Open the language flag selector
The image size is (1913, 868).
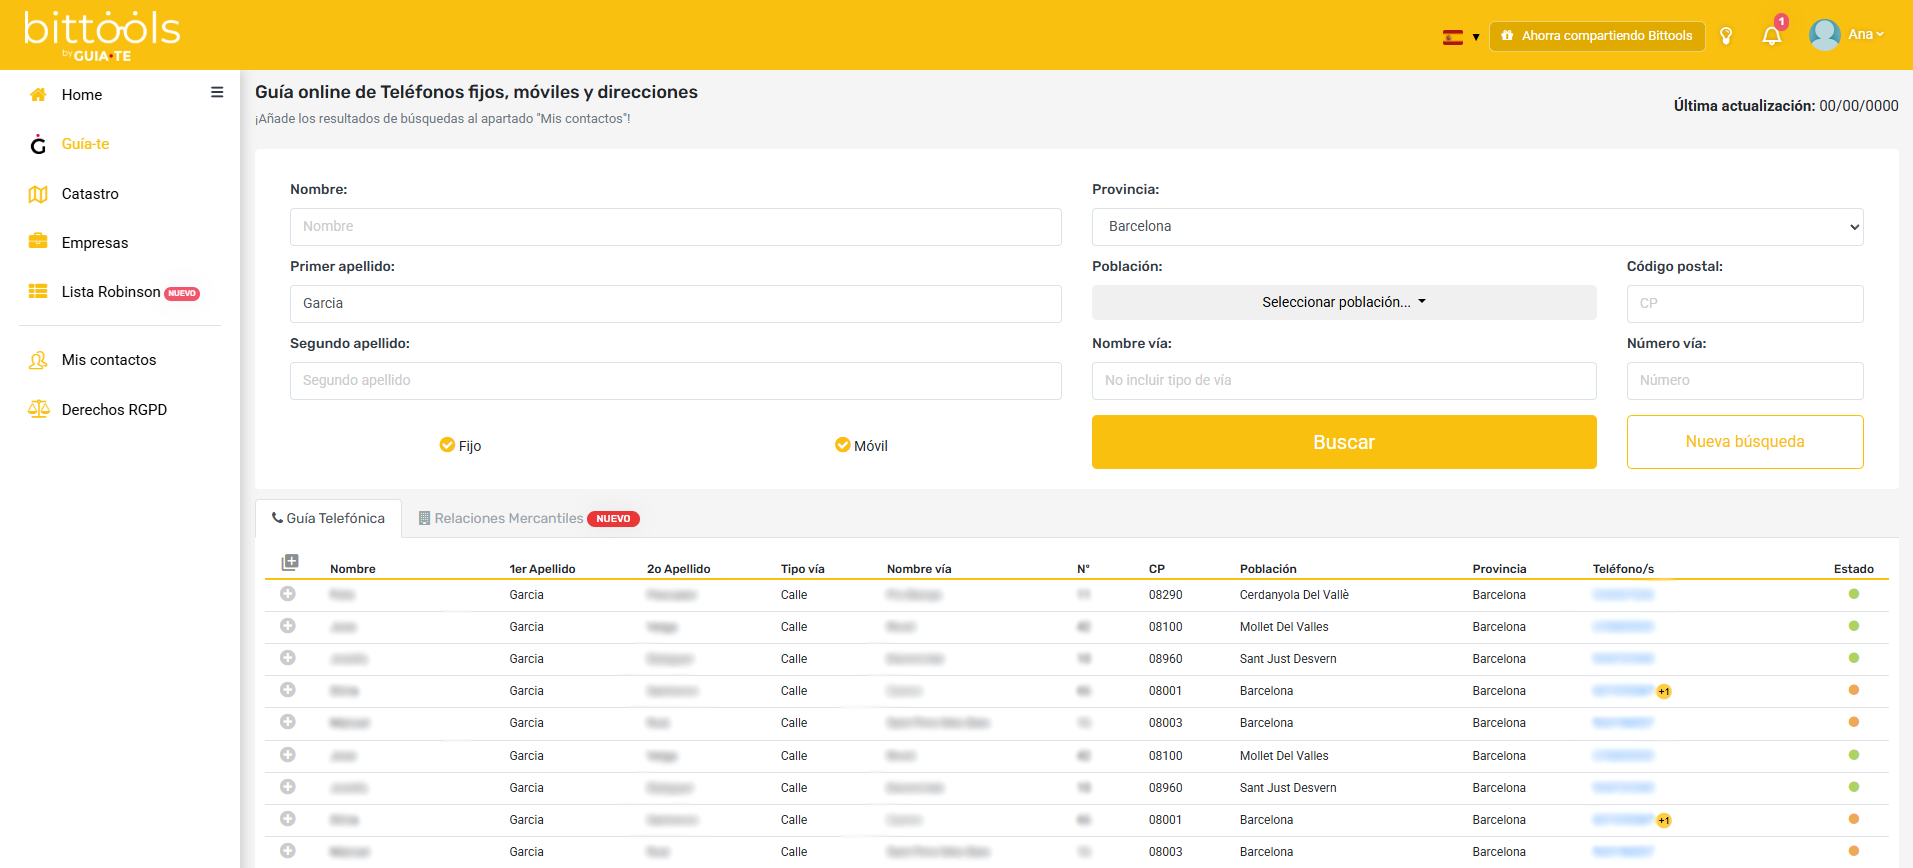[x=1461, y=37]
